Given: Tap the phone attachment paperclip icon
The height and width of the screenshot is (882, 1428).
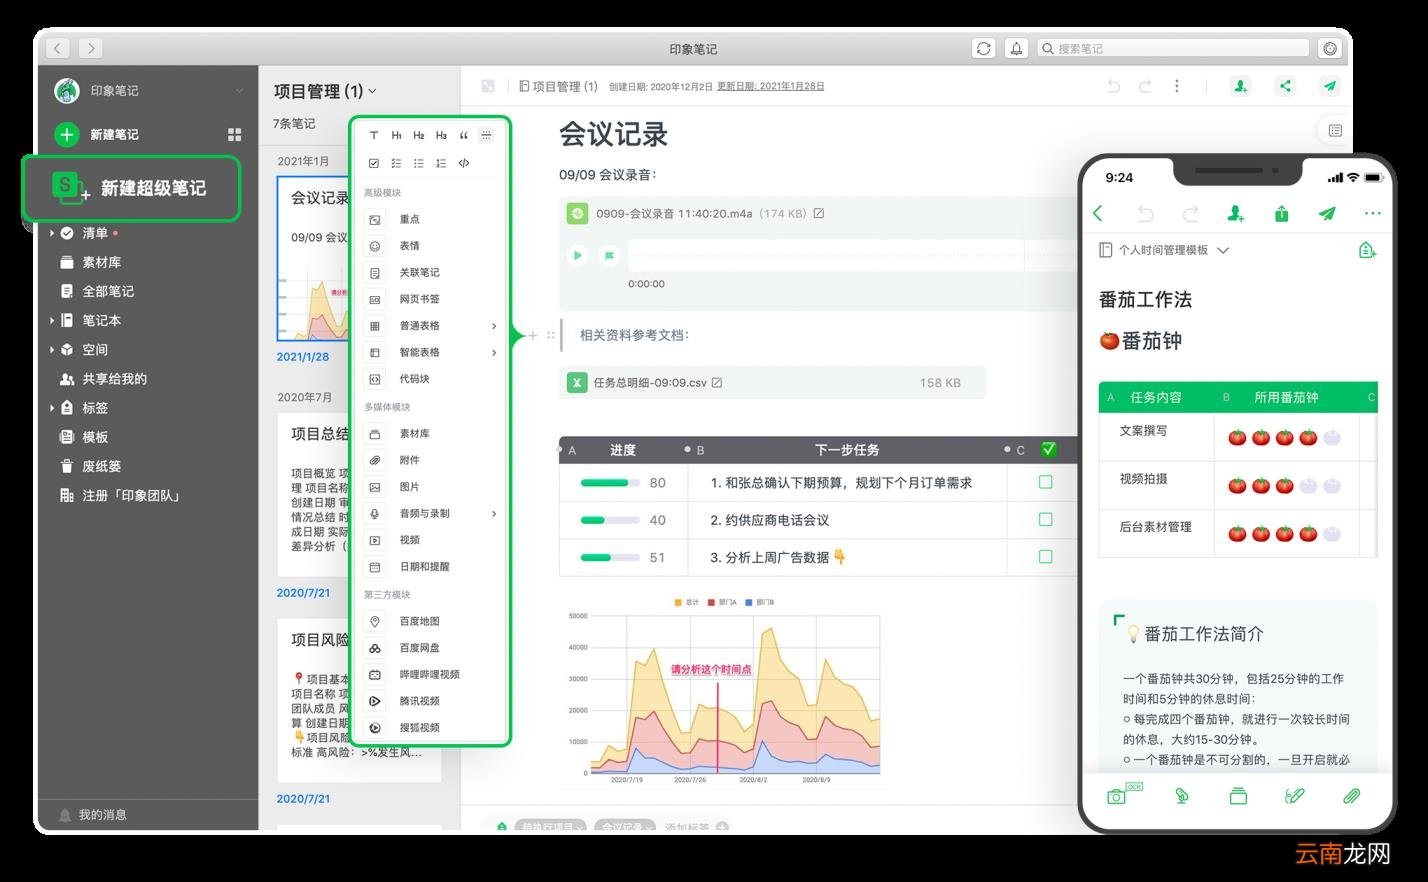Looking at the screenshot, I should click(1351, 796).
